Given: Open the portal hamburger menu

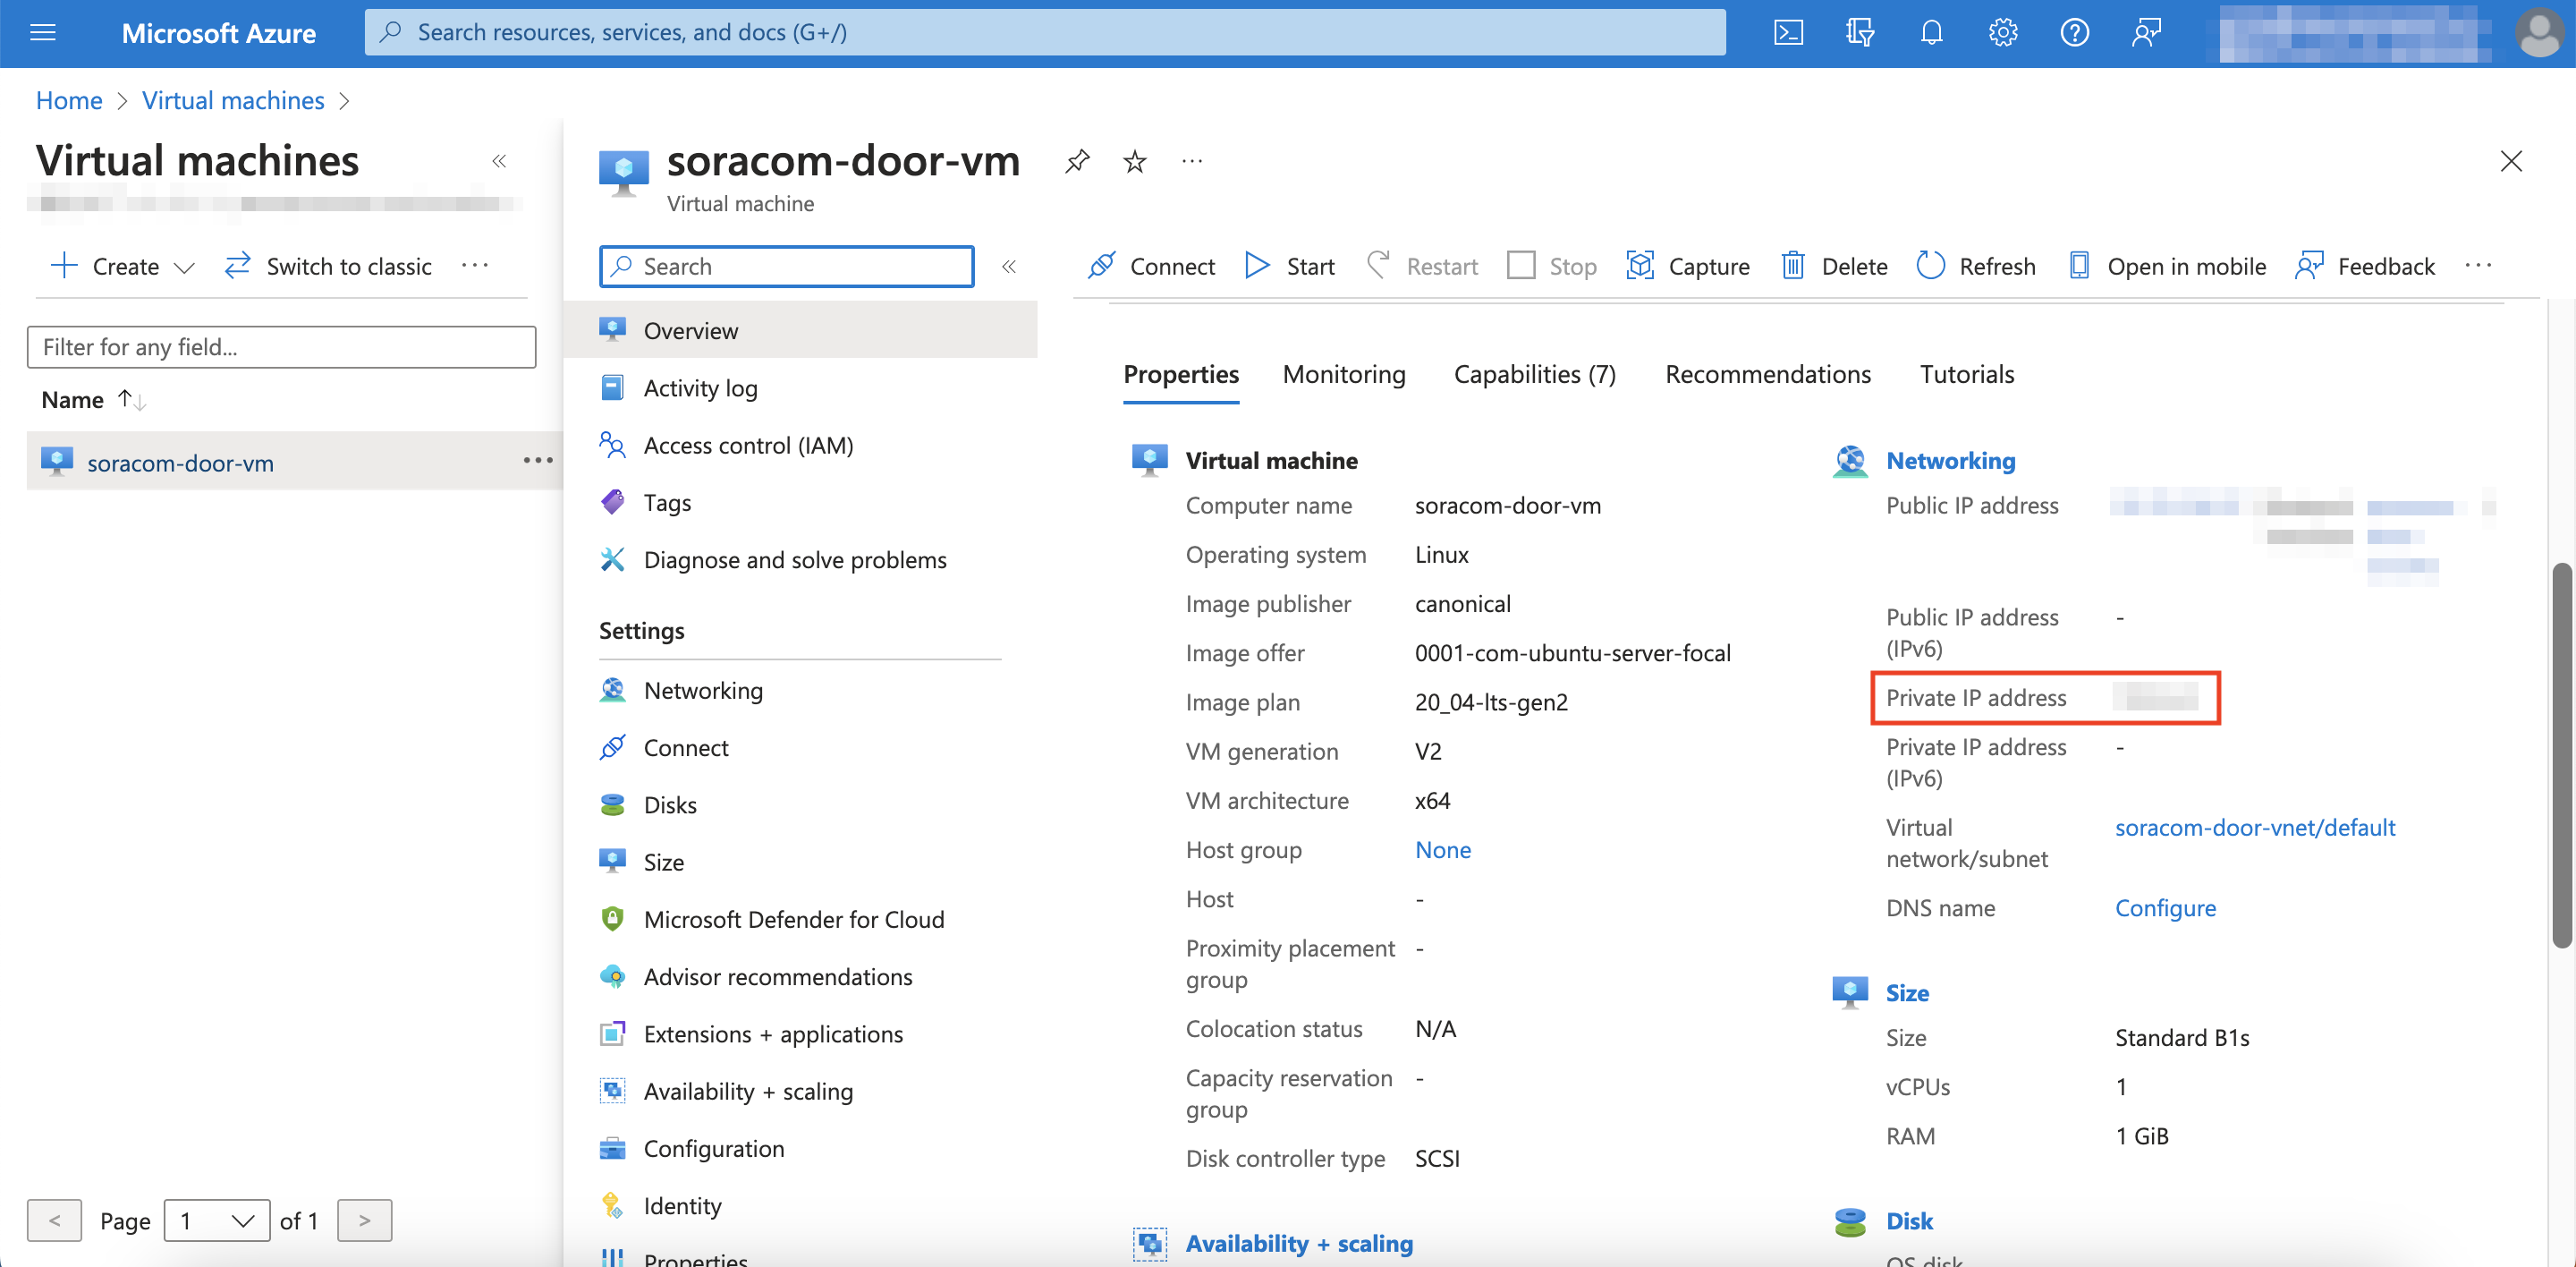Looking at the screenshot, I should 42,32.
